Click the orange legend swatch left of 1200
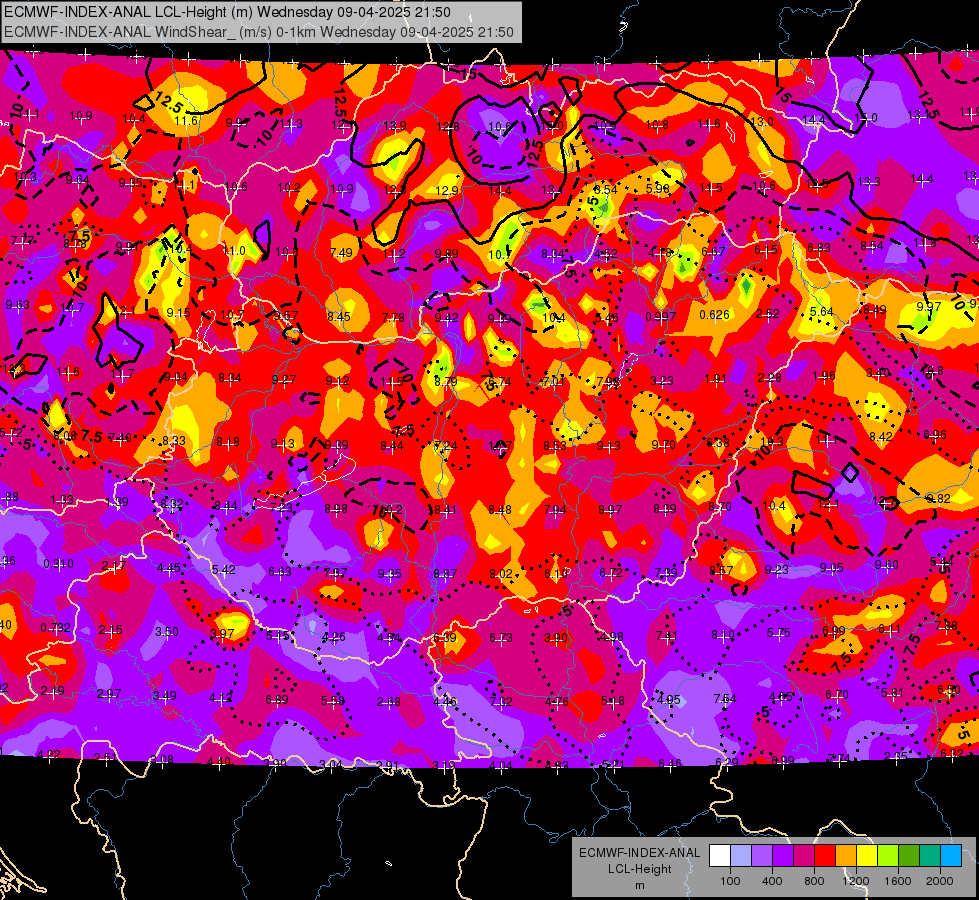 [846, 855]
